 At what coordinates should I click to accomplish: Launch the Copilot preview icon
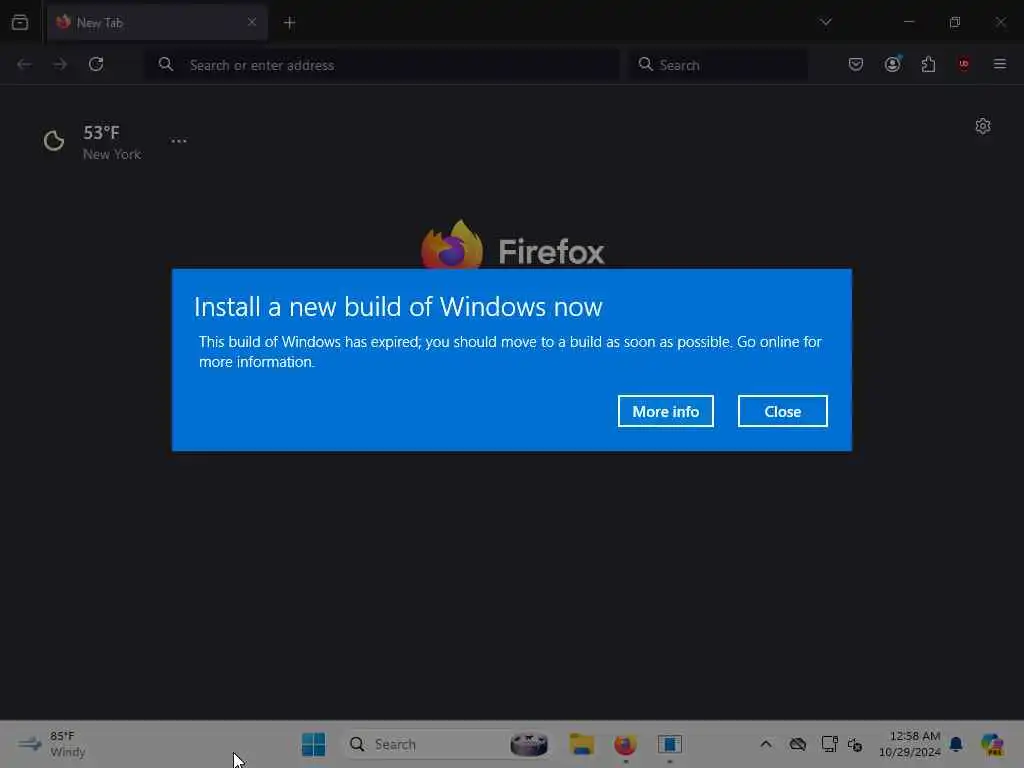tap(992, 744)
